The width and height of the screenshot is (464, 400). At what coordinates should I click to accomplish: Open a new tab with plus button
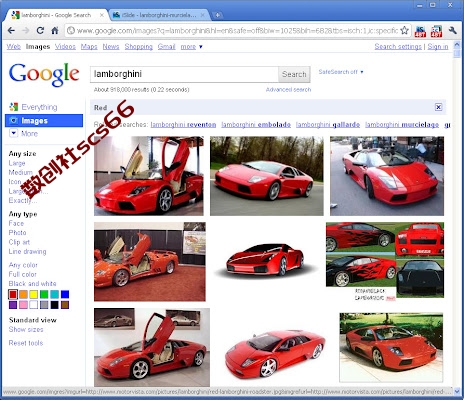pos(217,15)
